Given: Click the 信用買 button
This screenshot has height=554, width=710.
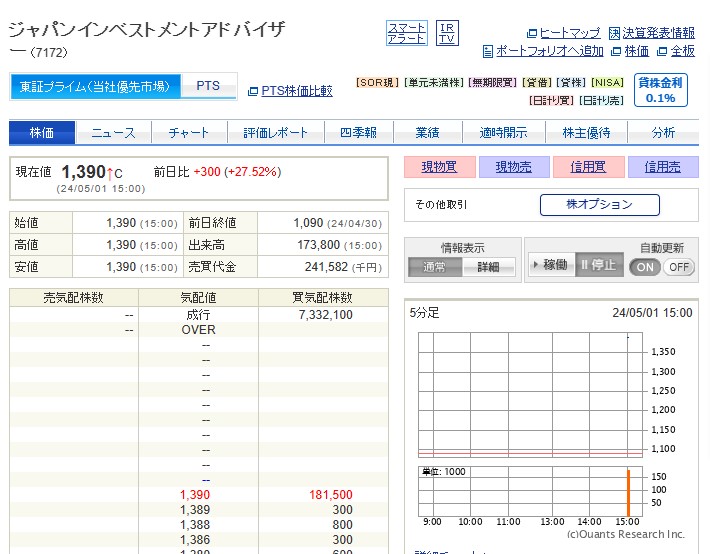Looking at the screenshot, I should pyautogui.click(x=589, y=167).
